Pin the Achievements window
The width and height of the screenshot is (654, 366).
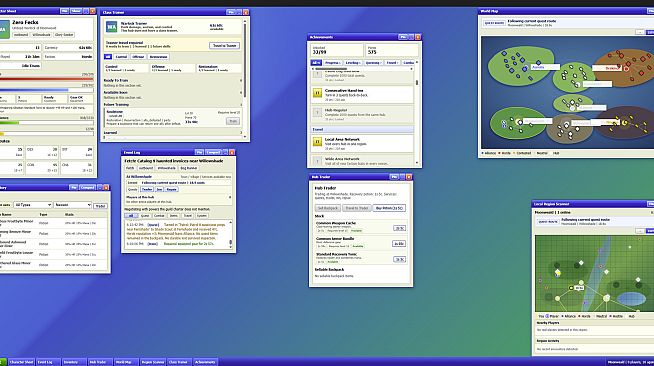pos(402,37)
